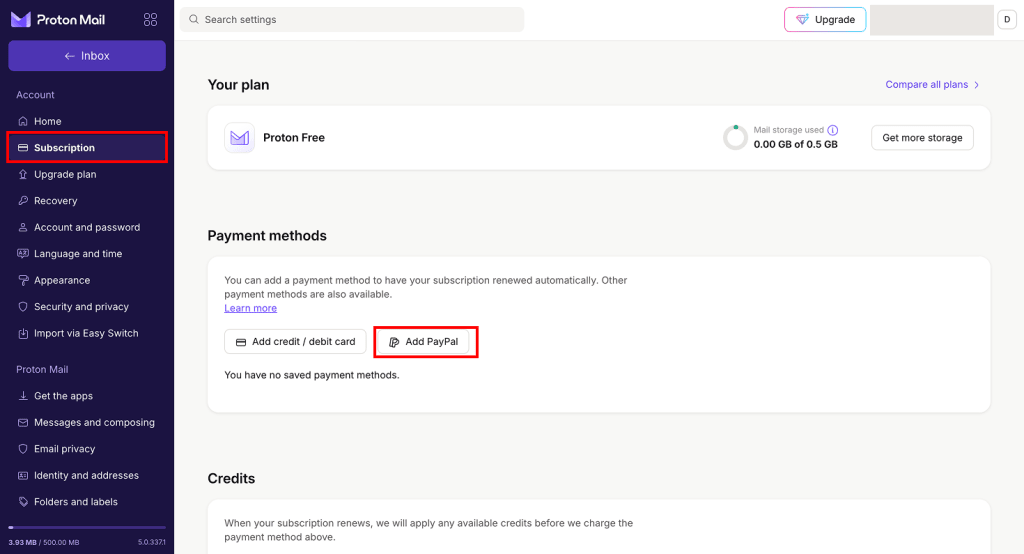Screen dimensions: 1024x554
Task: Click the Language and time icon
Action: 23,253
